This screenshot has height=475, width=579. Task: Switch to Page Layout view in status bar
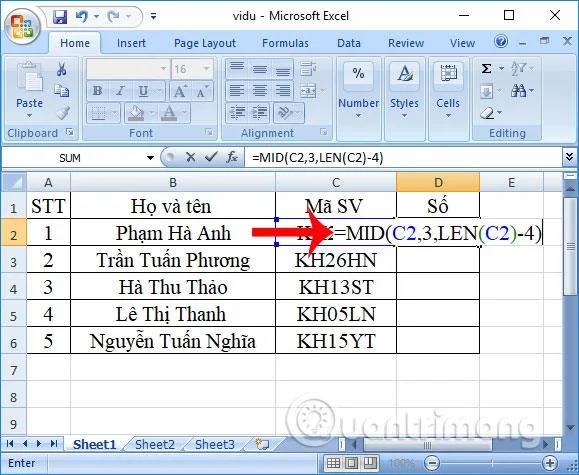click(x=352, y=463)
